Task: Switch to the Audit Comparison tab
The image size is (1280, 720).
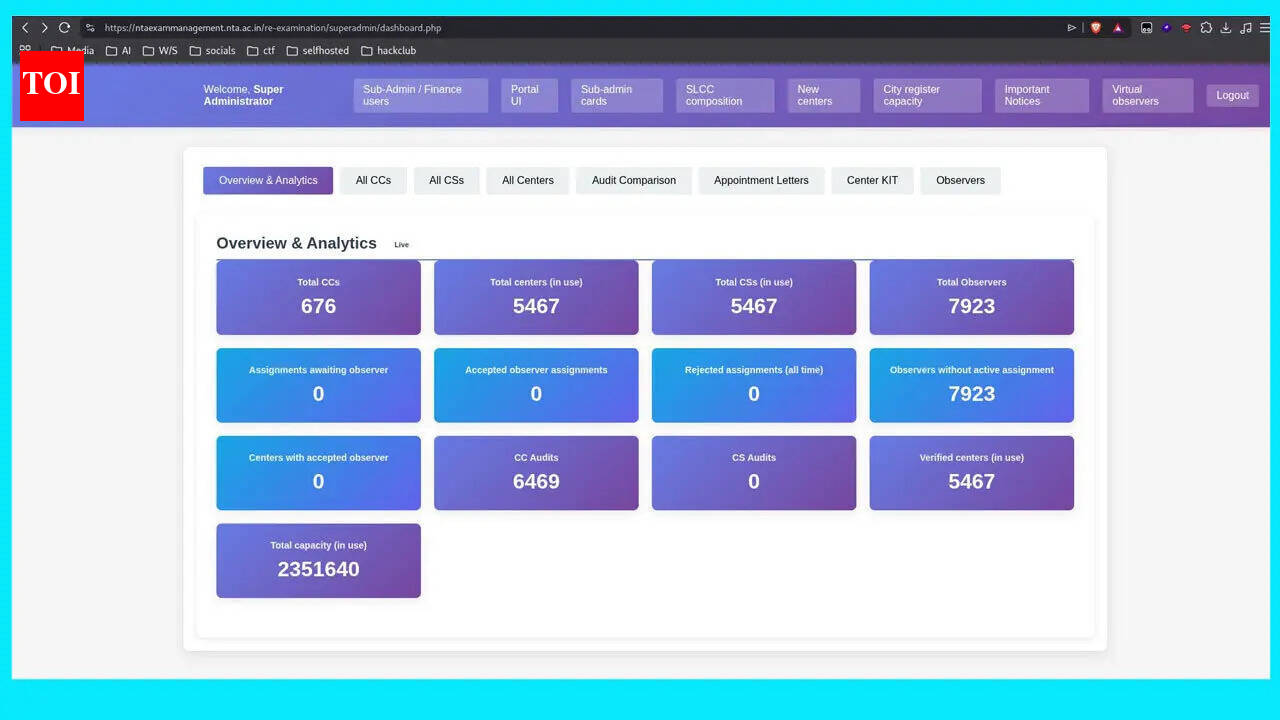Action: [x=634, y=180]
